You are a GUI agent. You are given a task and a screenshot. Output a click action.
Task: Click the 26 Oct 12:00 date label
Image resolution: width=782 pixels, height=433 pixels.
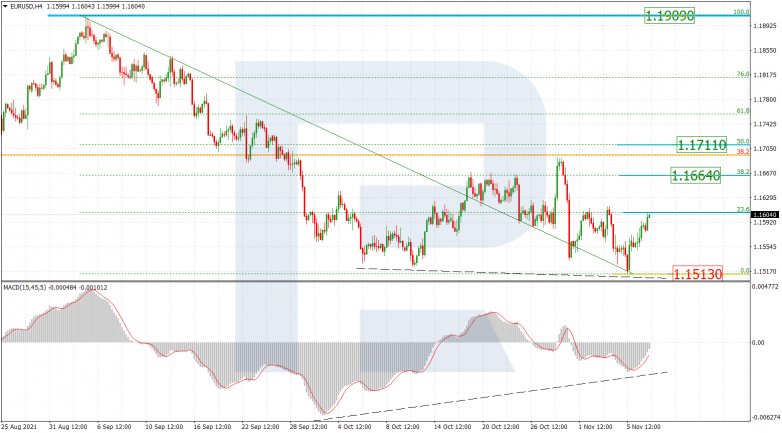(x=549, y=427)
